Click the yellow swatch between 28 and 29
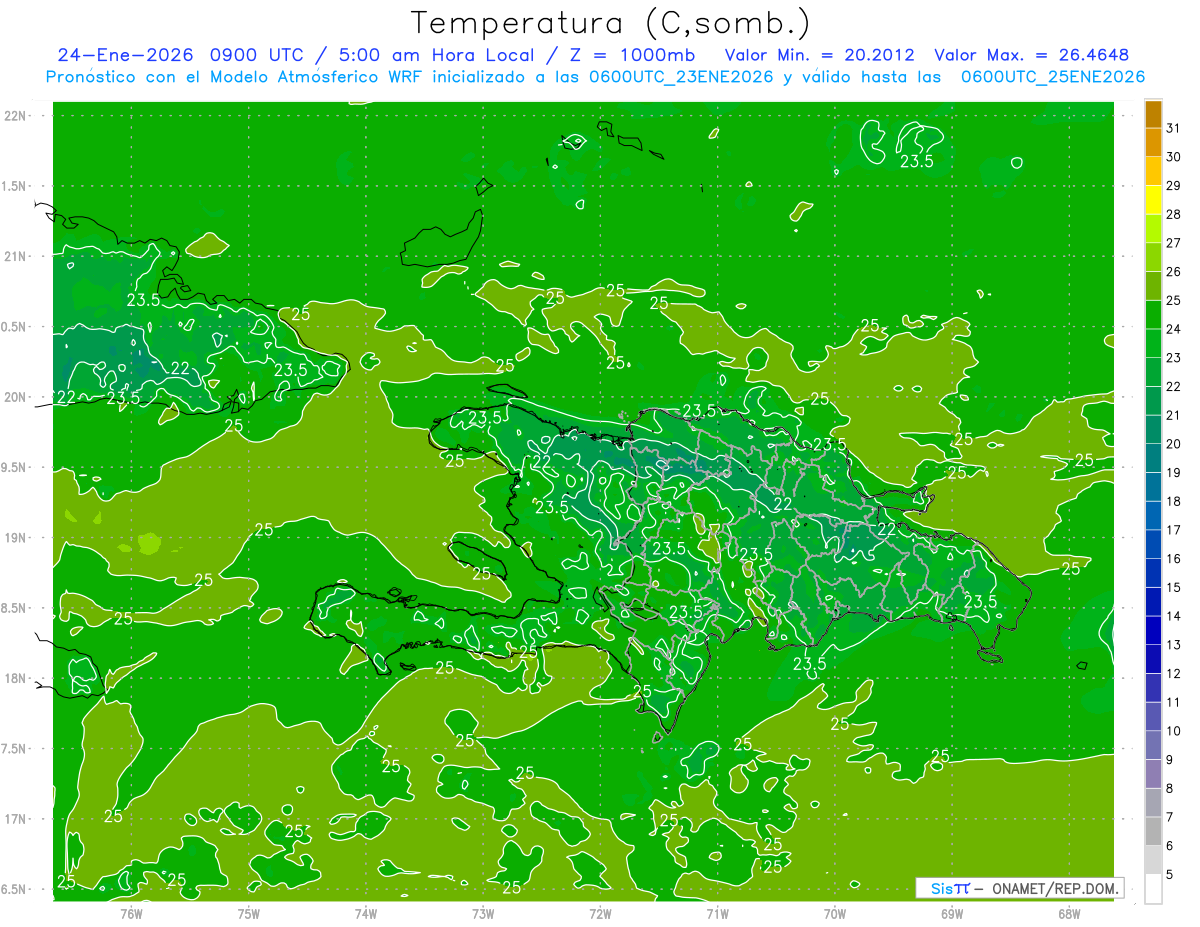1200x927 pixels. coord(1153,200)
